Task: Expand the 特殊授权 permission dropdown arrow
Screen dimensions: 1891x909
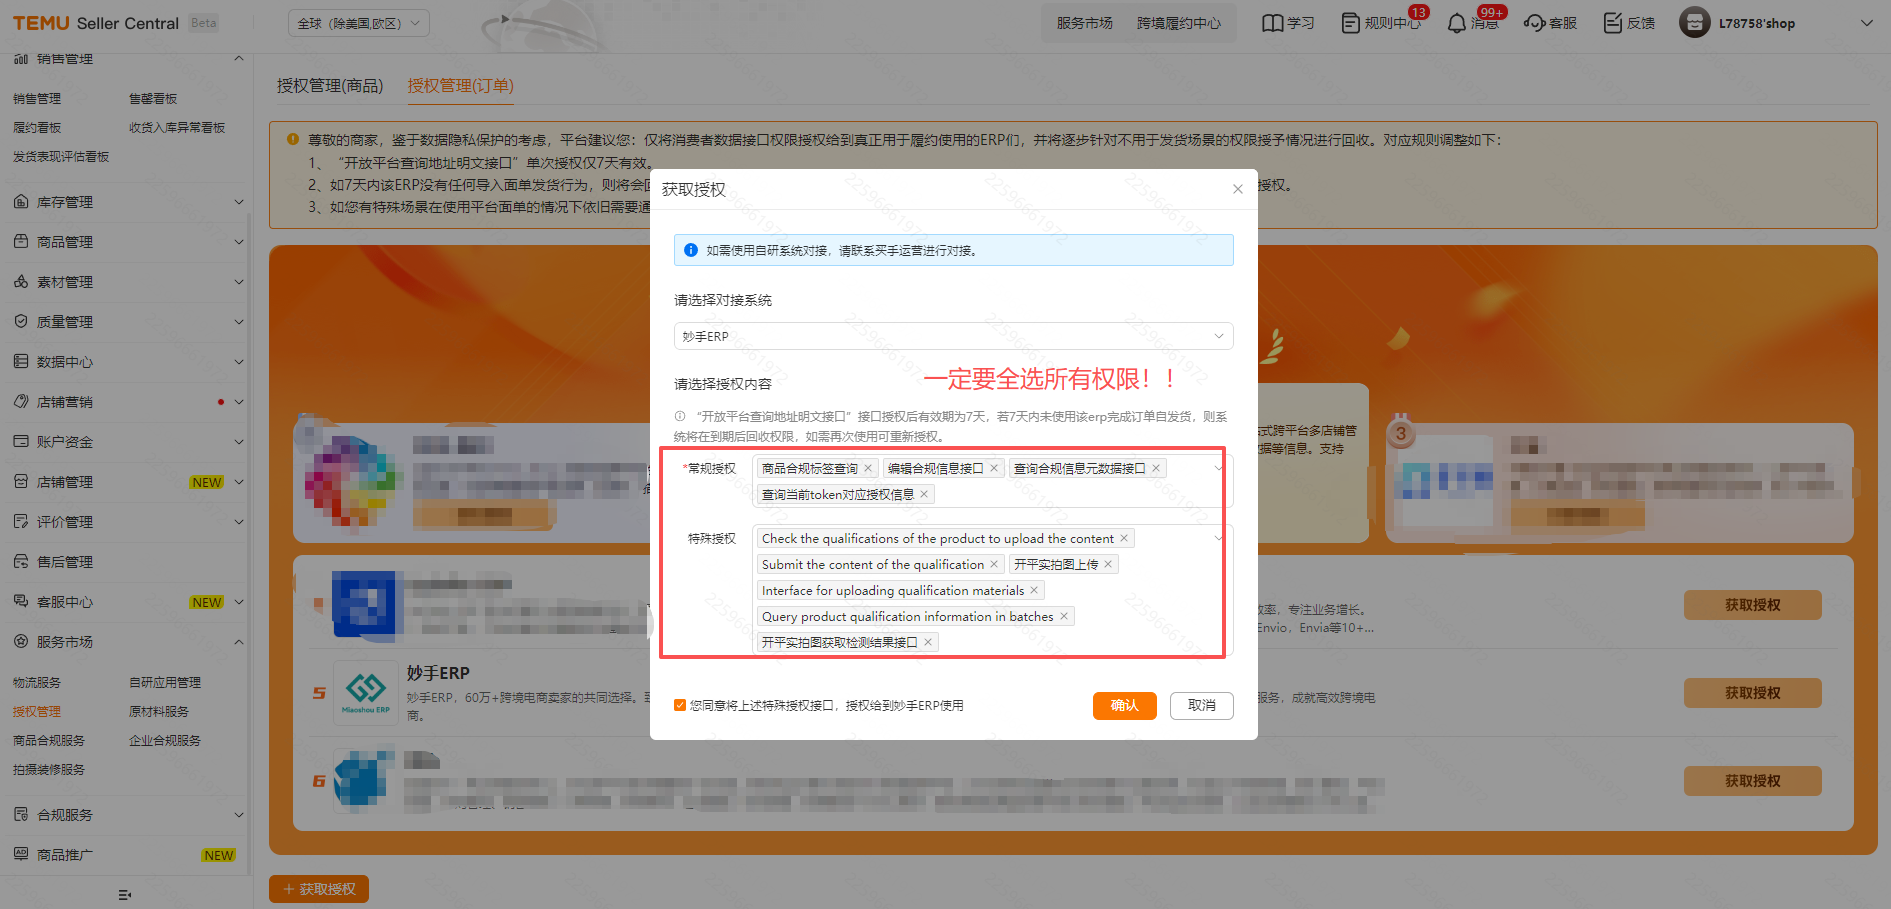Action: 1218,538
